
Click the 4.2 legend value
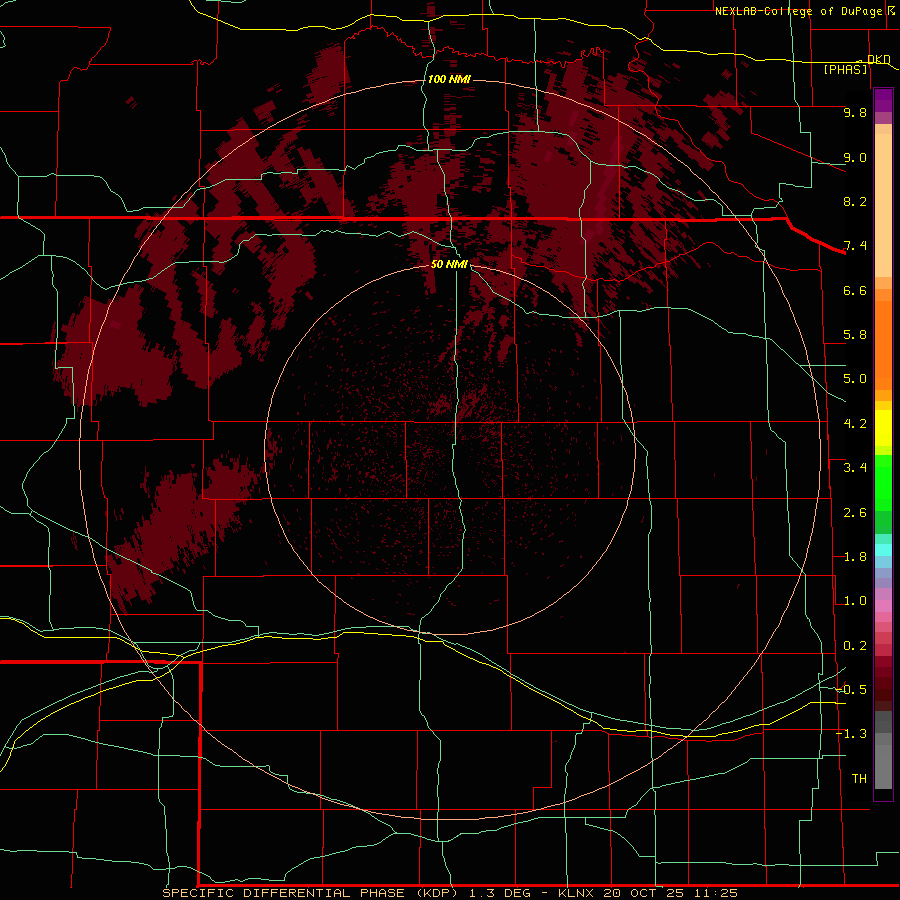pyautogui.click(x=855, y=424)
